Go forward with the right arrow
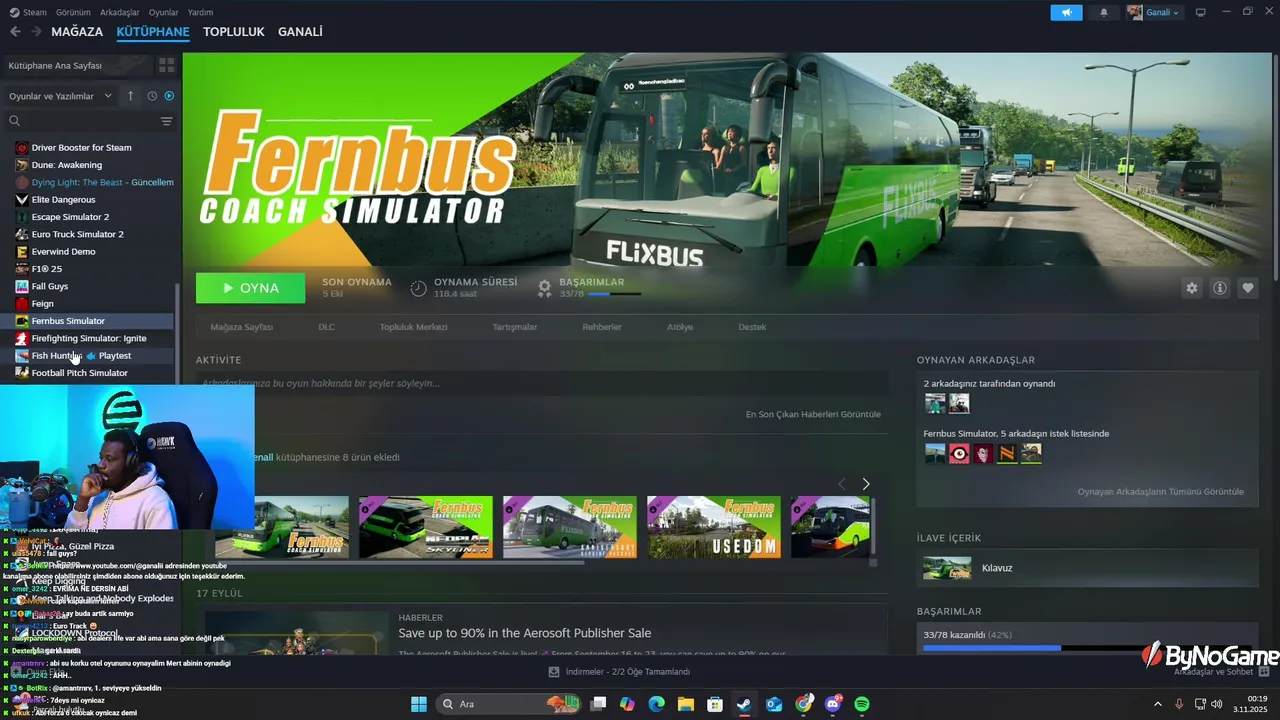Screen dimensions: 1280x720 [x=36, y=32]
